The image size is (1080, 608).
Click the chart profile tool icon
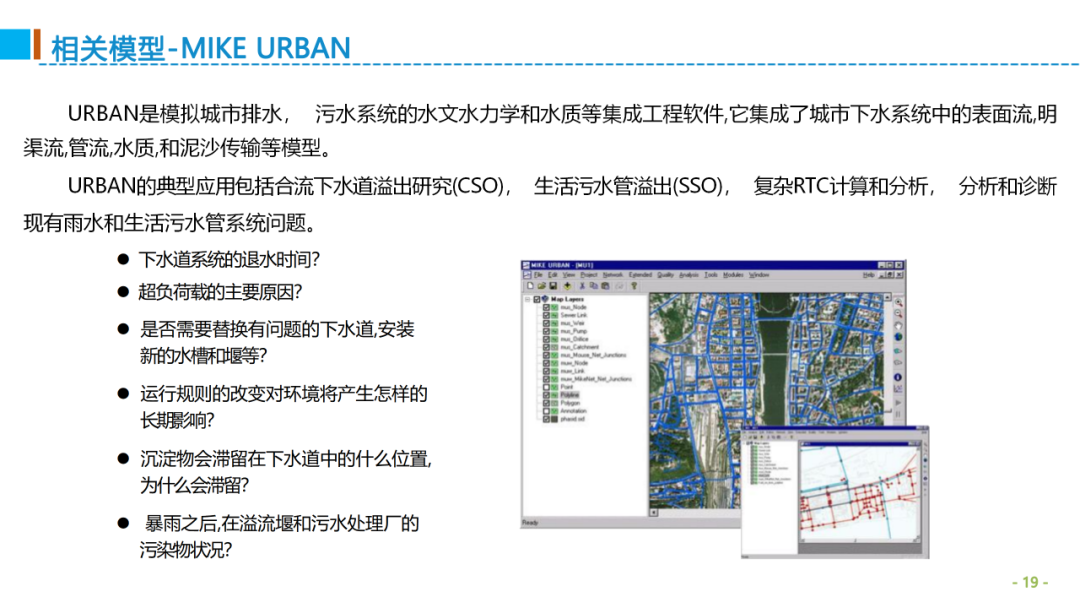click(898, 388)
